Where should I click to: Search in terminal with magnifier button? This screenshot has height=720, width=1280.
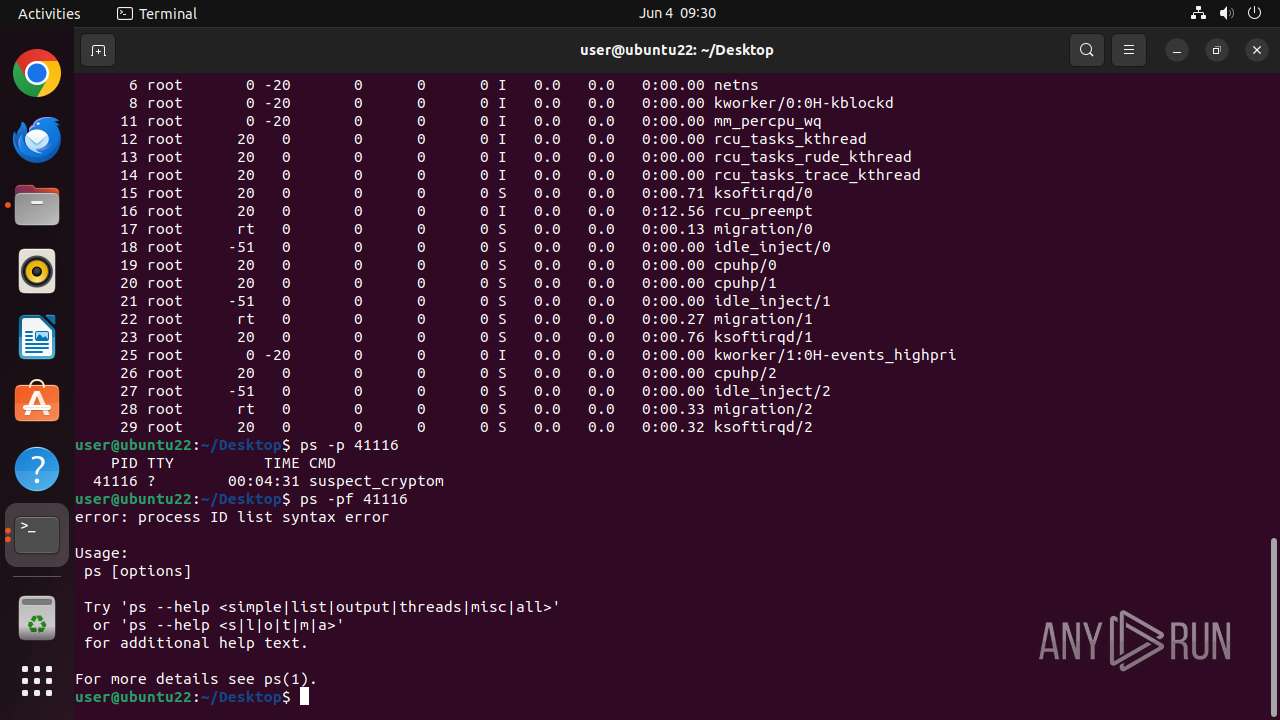tap(1087, 50)
